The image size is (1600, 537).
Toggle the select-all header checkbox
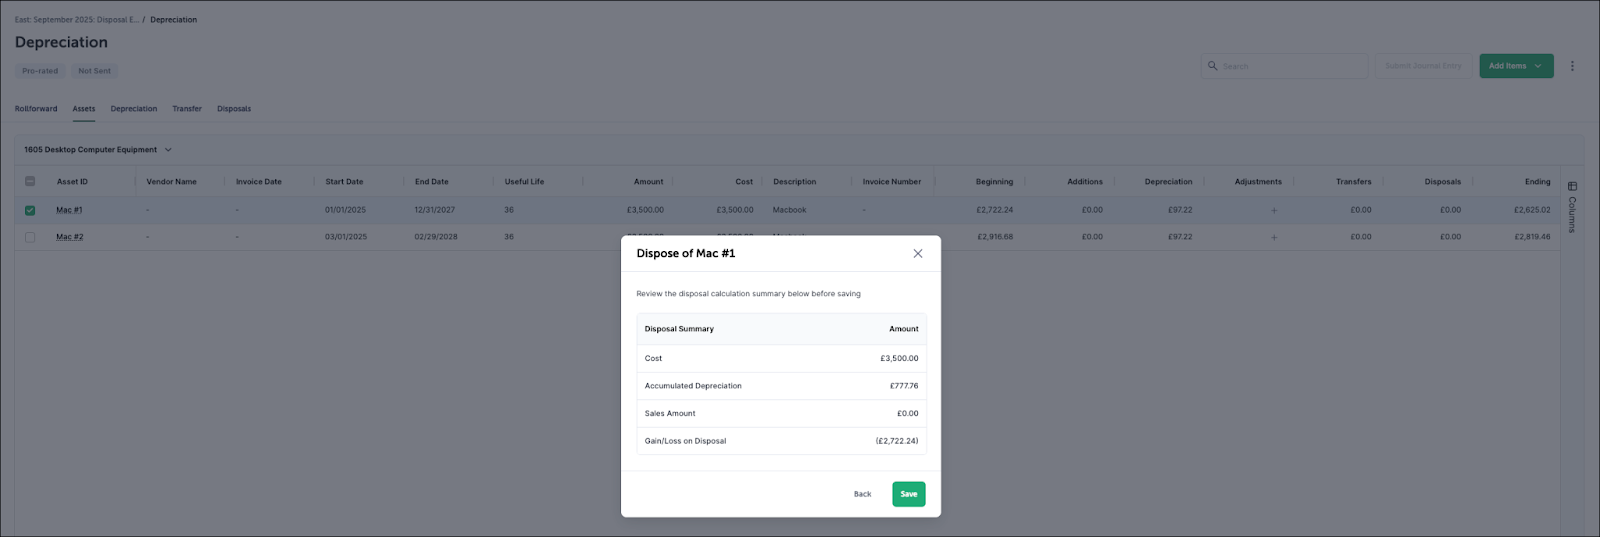tap(30, 181)
